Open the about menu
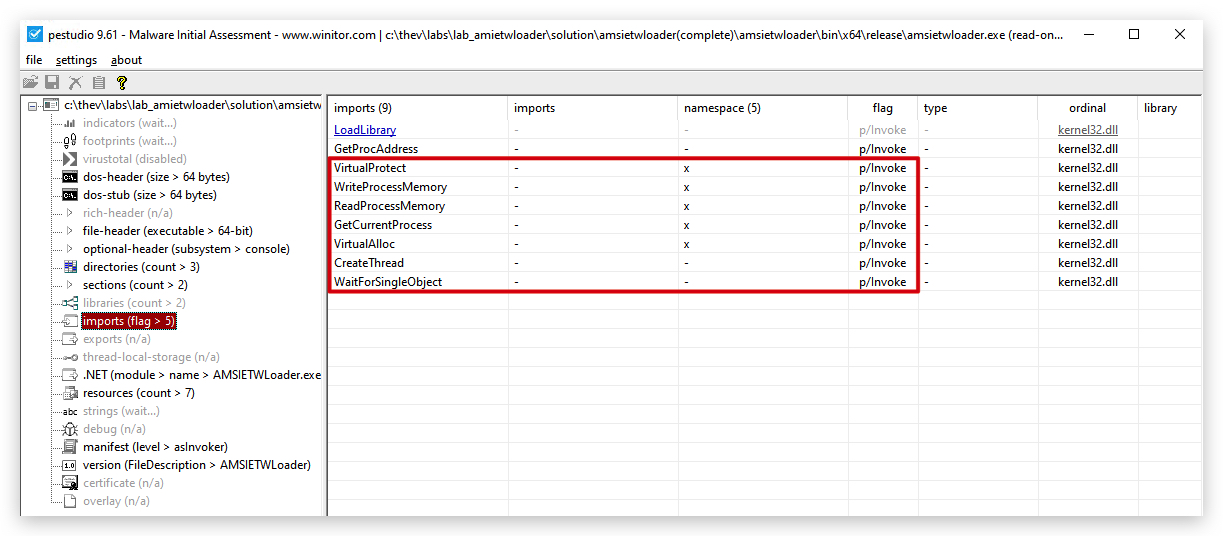The image size is (1223, 536). (x=126, y=60)
